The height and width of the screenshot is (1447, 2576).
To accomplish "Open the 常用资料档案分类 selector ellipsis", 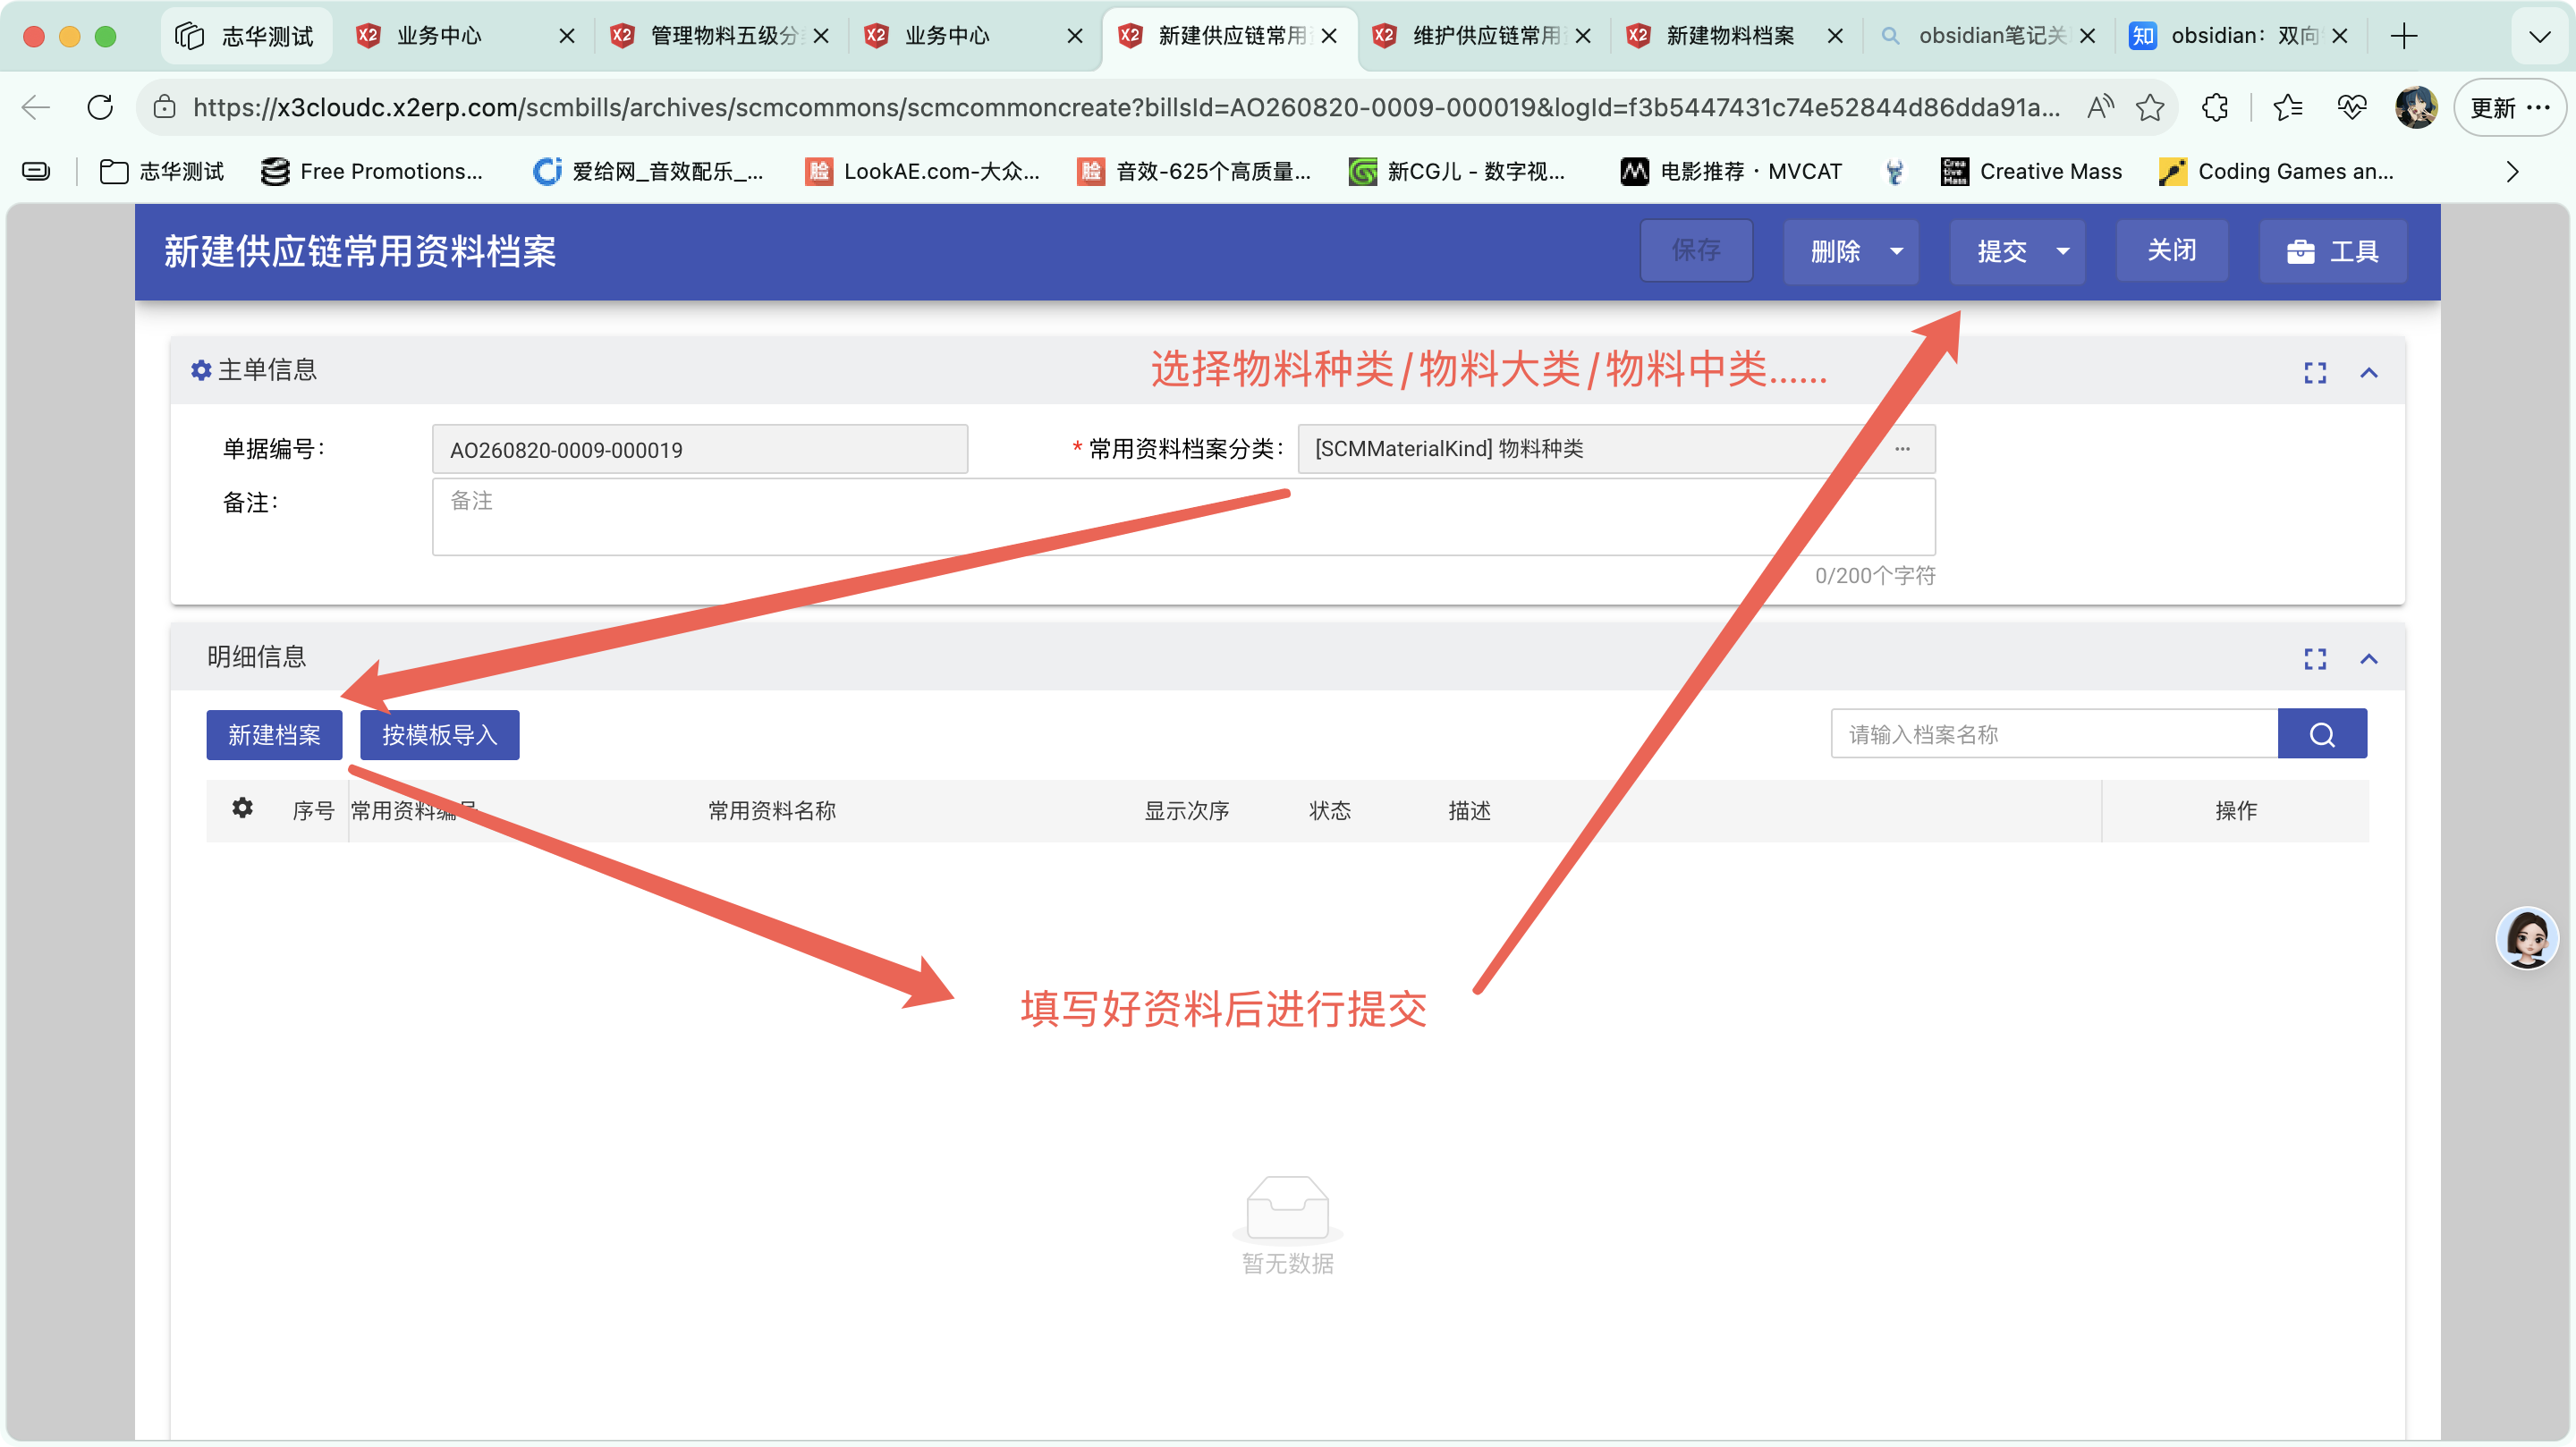I will click(1902, 449).
